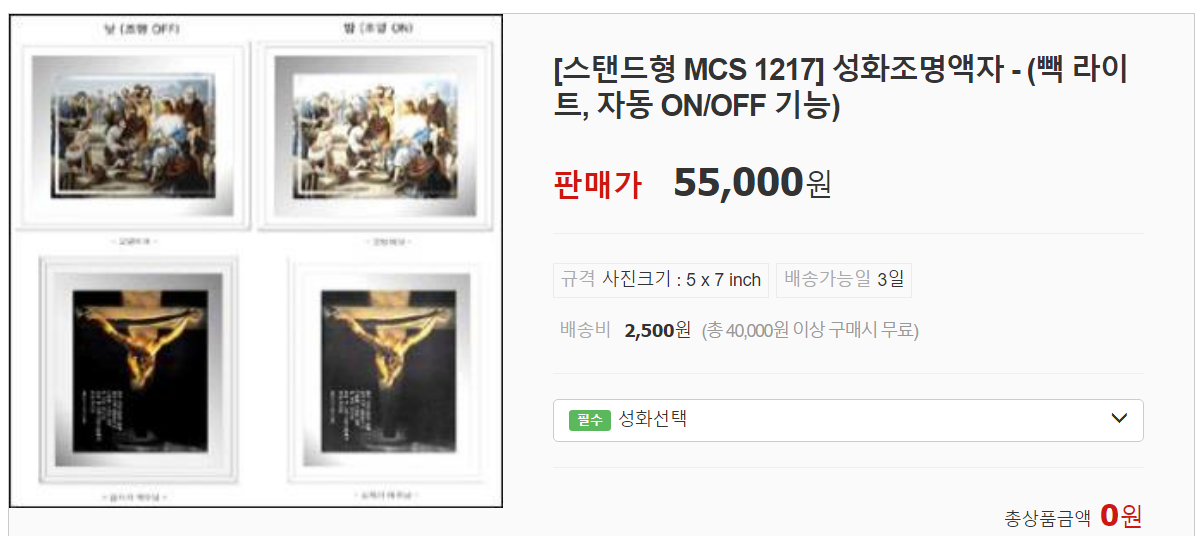The height and width of the screenshot is (536, 1204).
Task: Open the 성화선택 dropdown
Action: [848, 420]
